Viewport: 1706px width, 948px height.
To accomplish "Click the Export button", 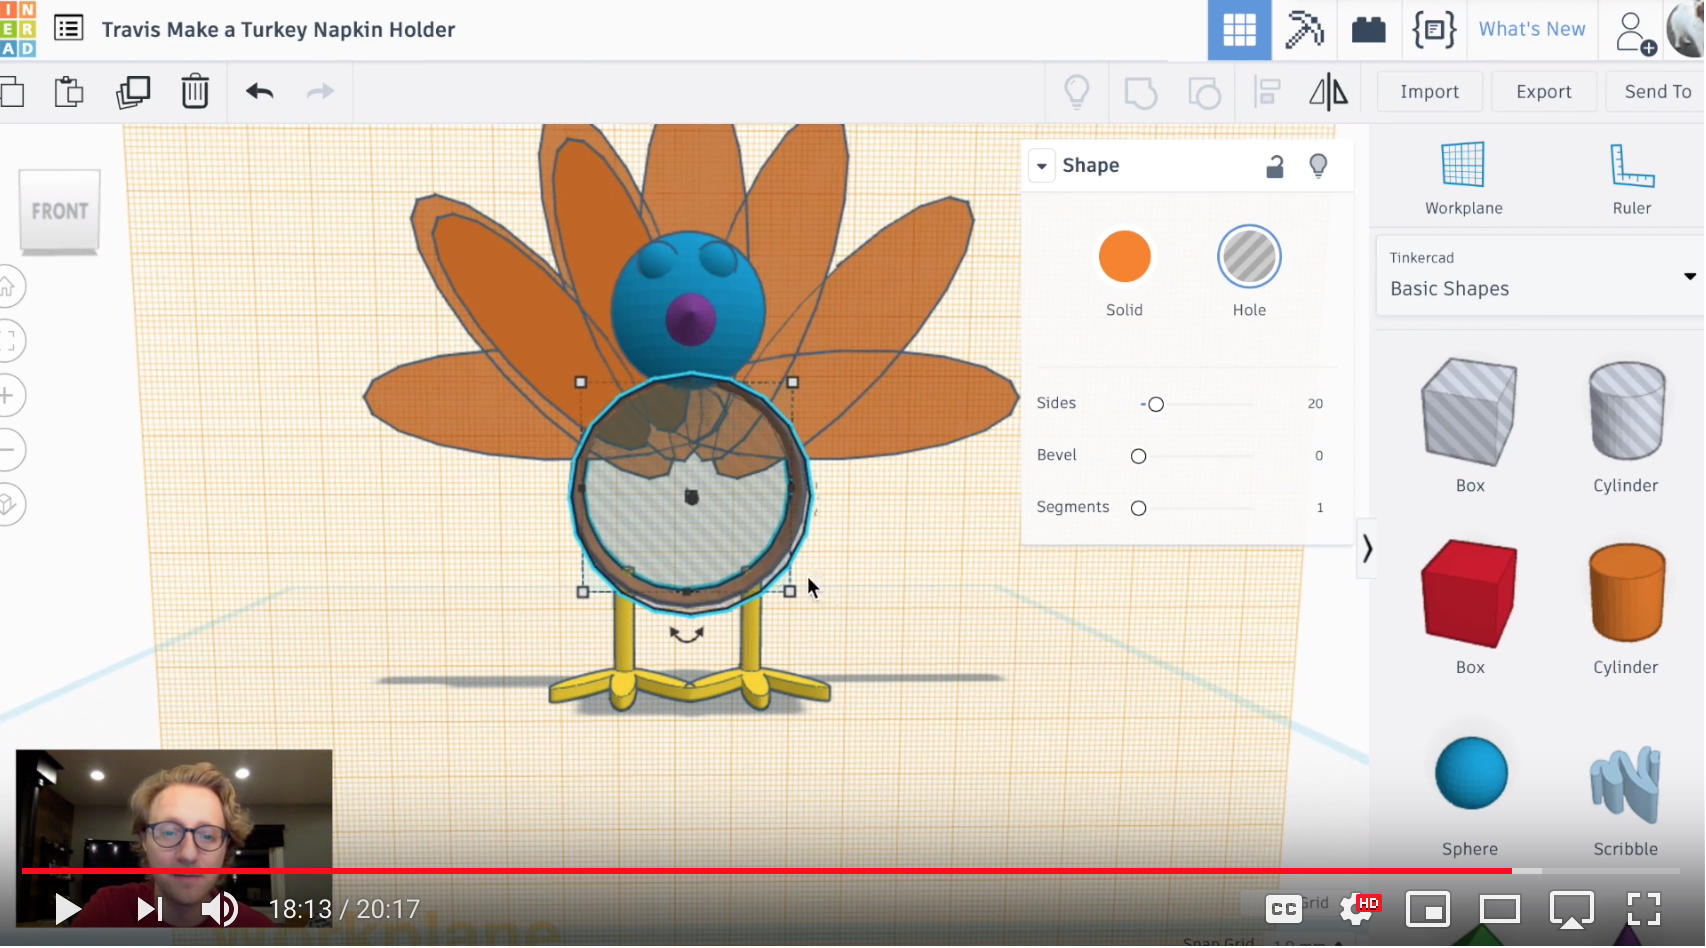I will point(1543,92).
